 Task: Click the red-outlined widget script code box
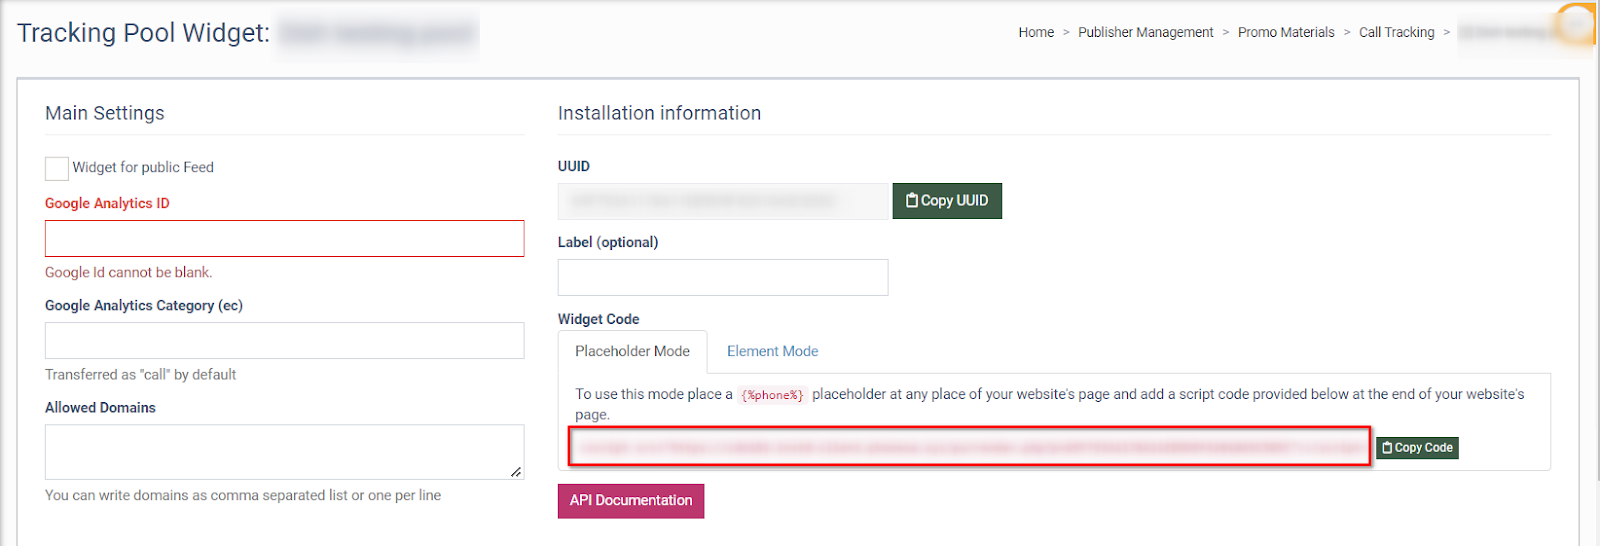(x=969, y=447)
